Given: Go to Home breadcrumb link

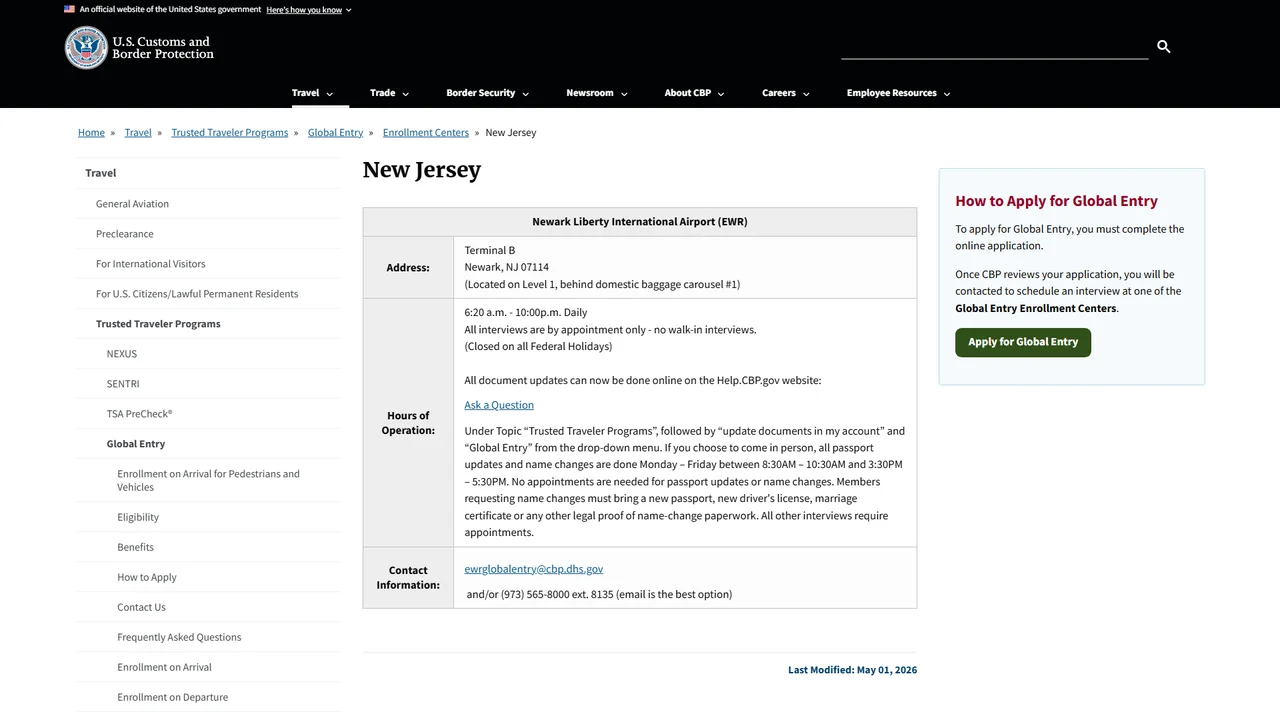Looking at the screenshot, I should [91, 133].
